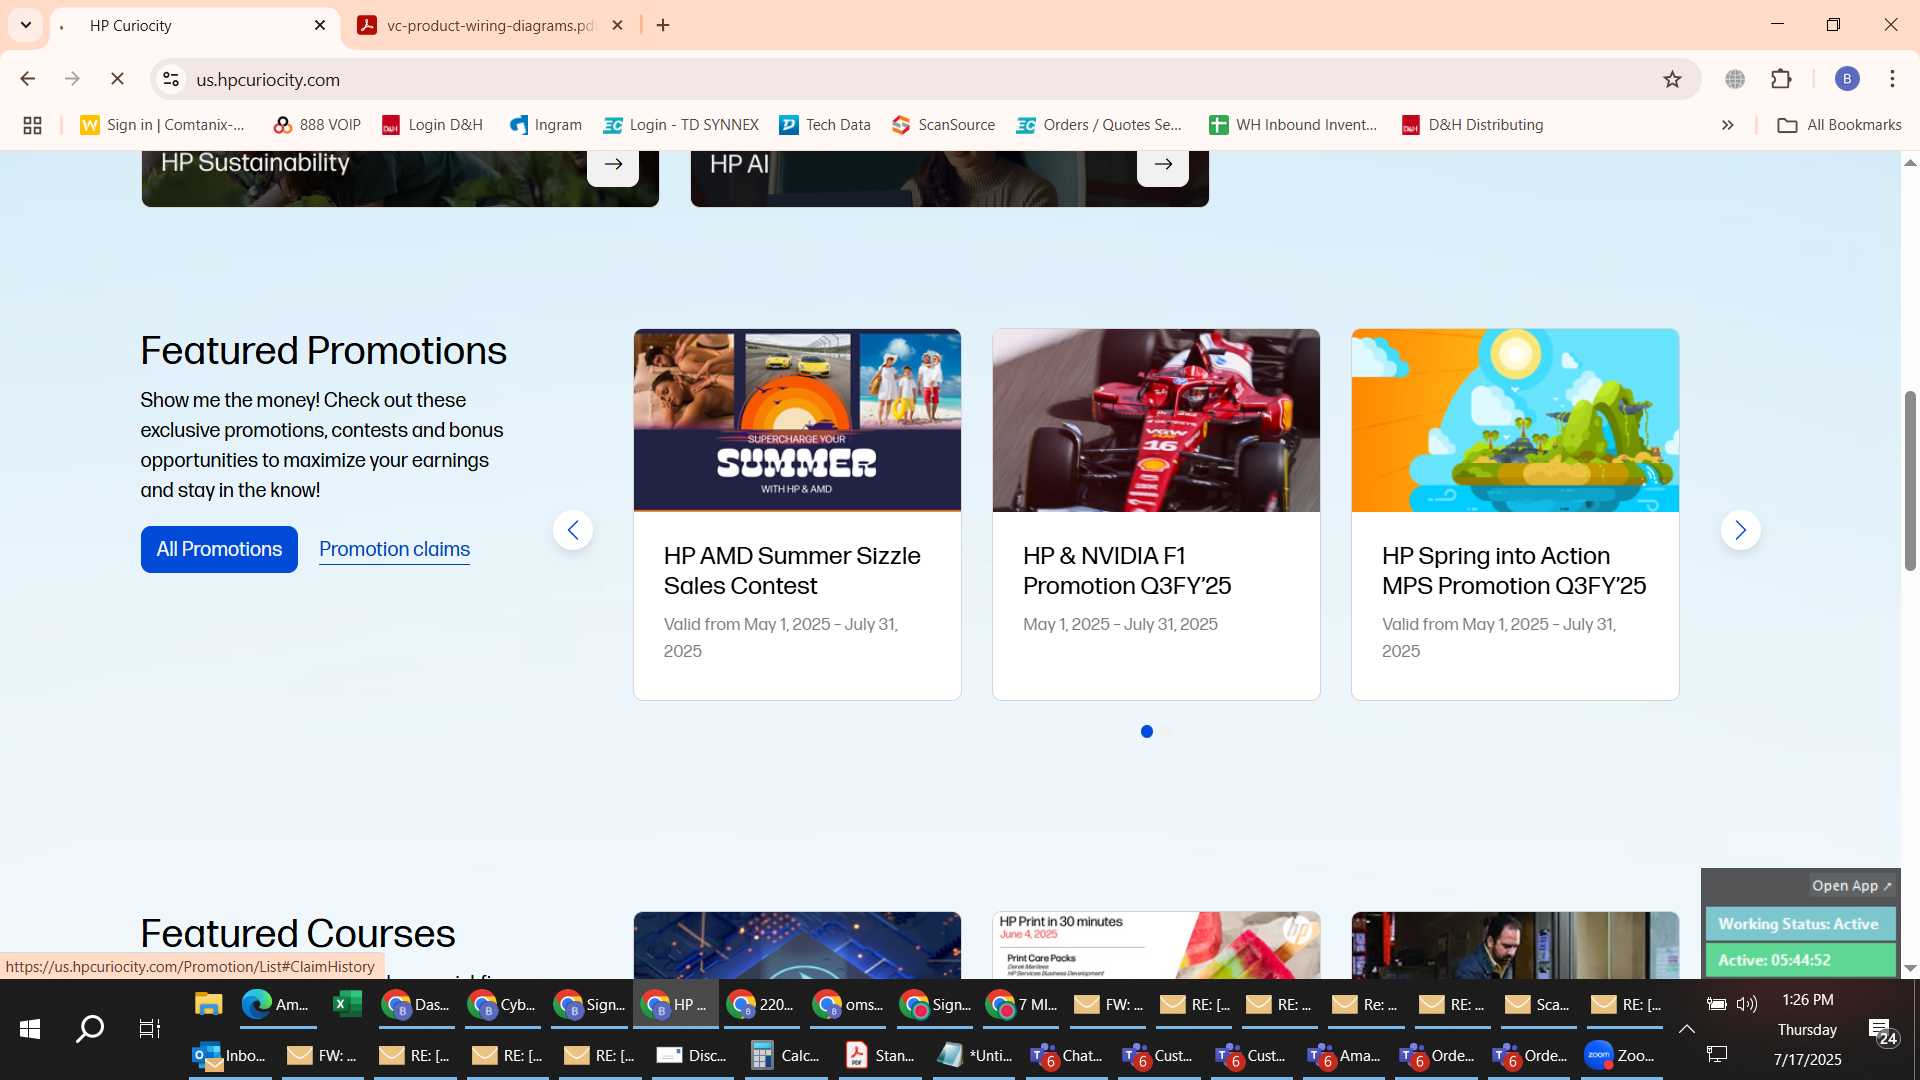Open the Ingram bookmark
The image size is (1920, 1080).
[546, 125]
